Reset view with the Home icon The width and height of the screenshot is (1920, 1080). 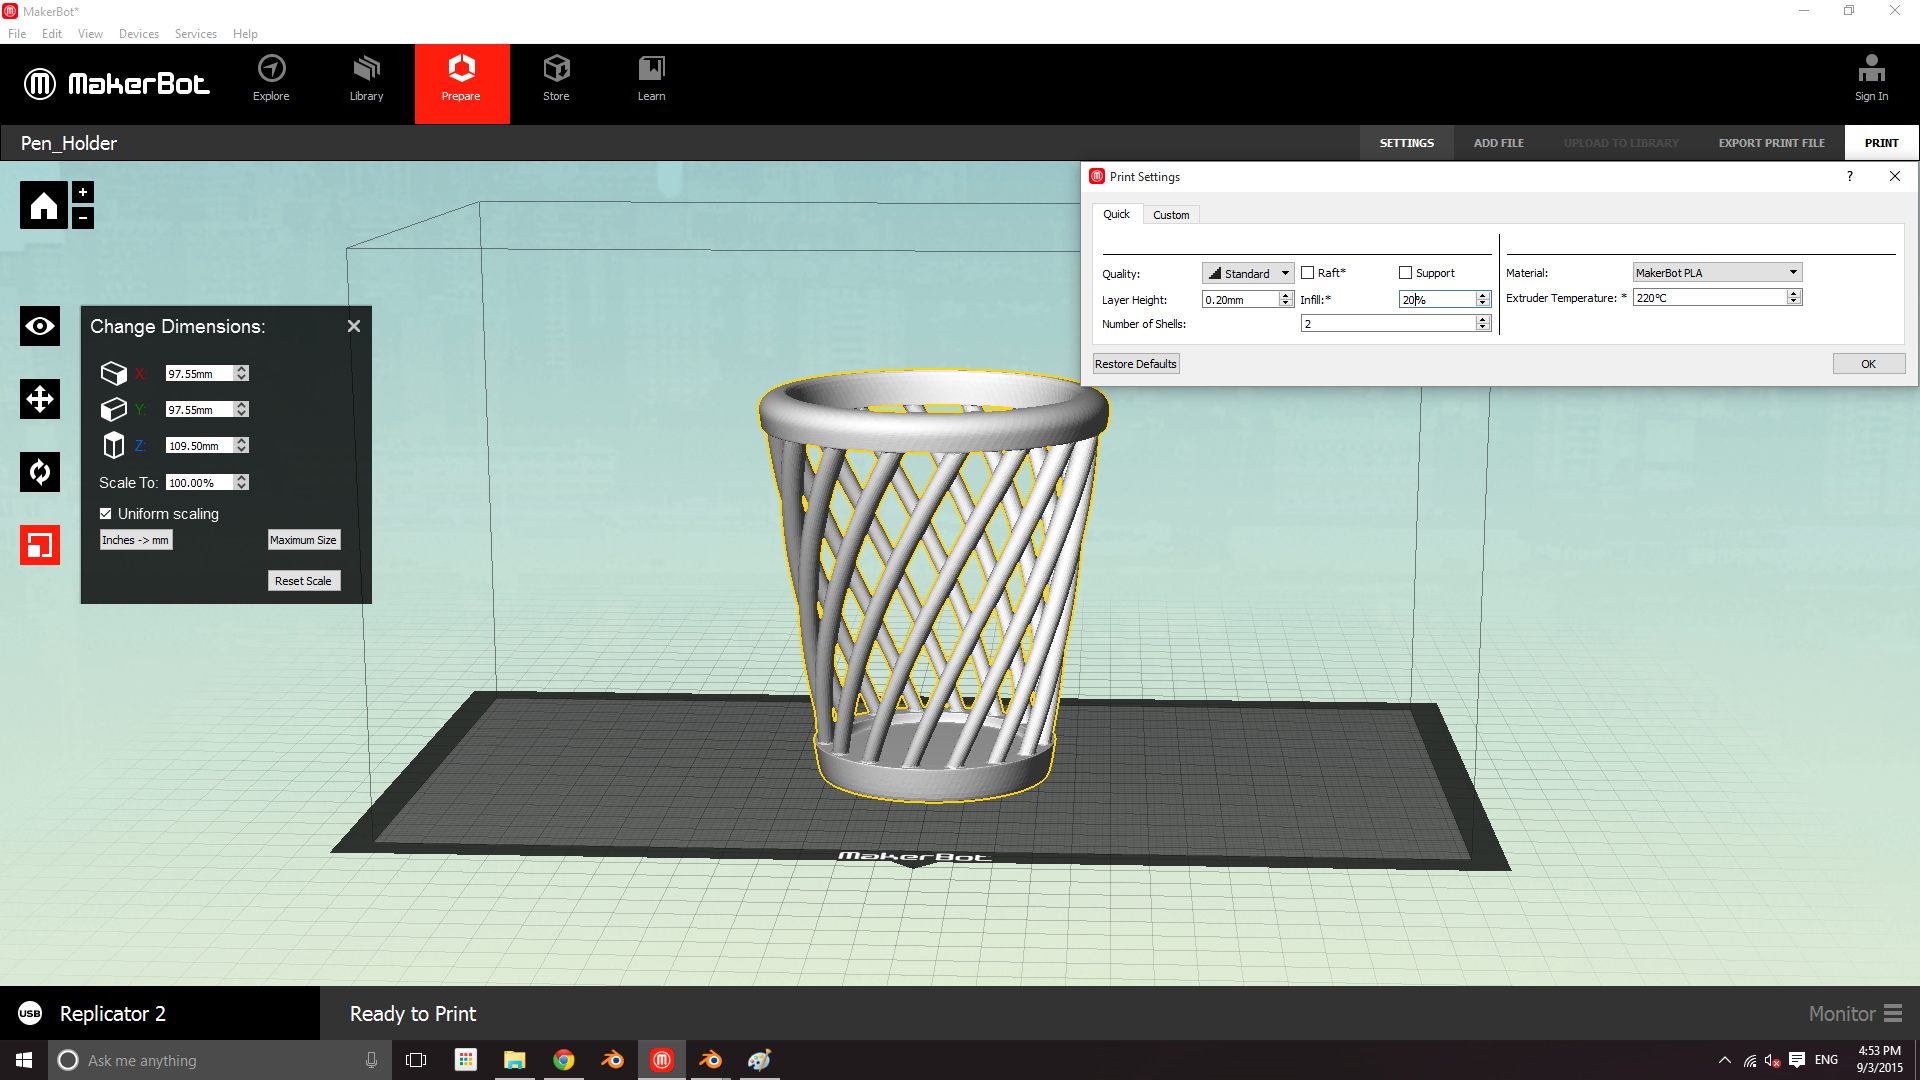pos(44,205)
